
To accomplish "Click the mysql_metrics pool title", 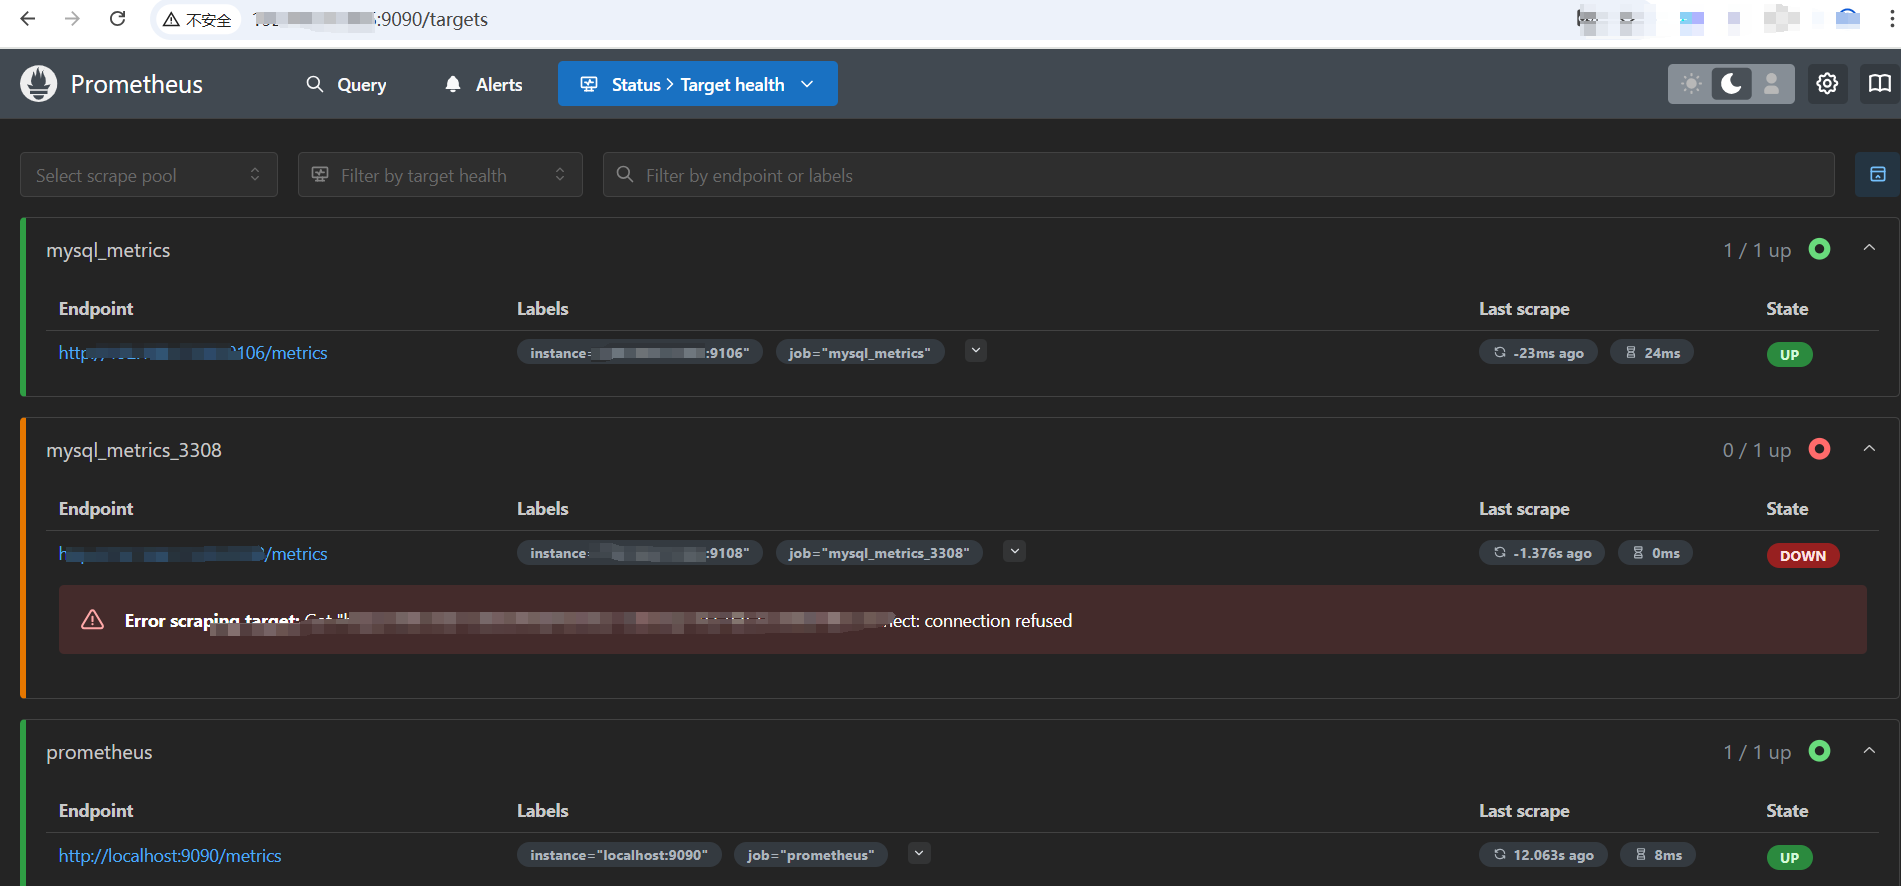I will click(108, 250).
